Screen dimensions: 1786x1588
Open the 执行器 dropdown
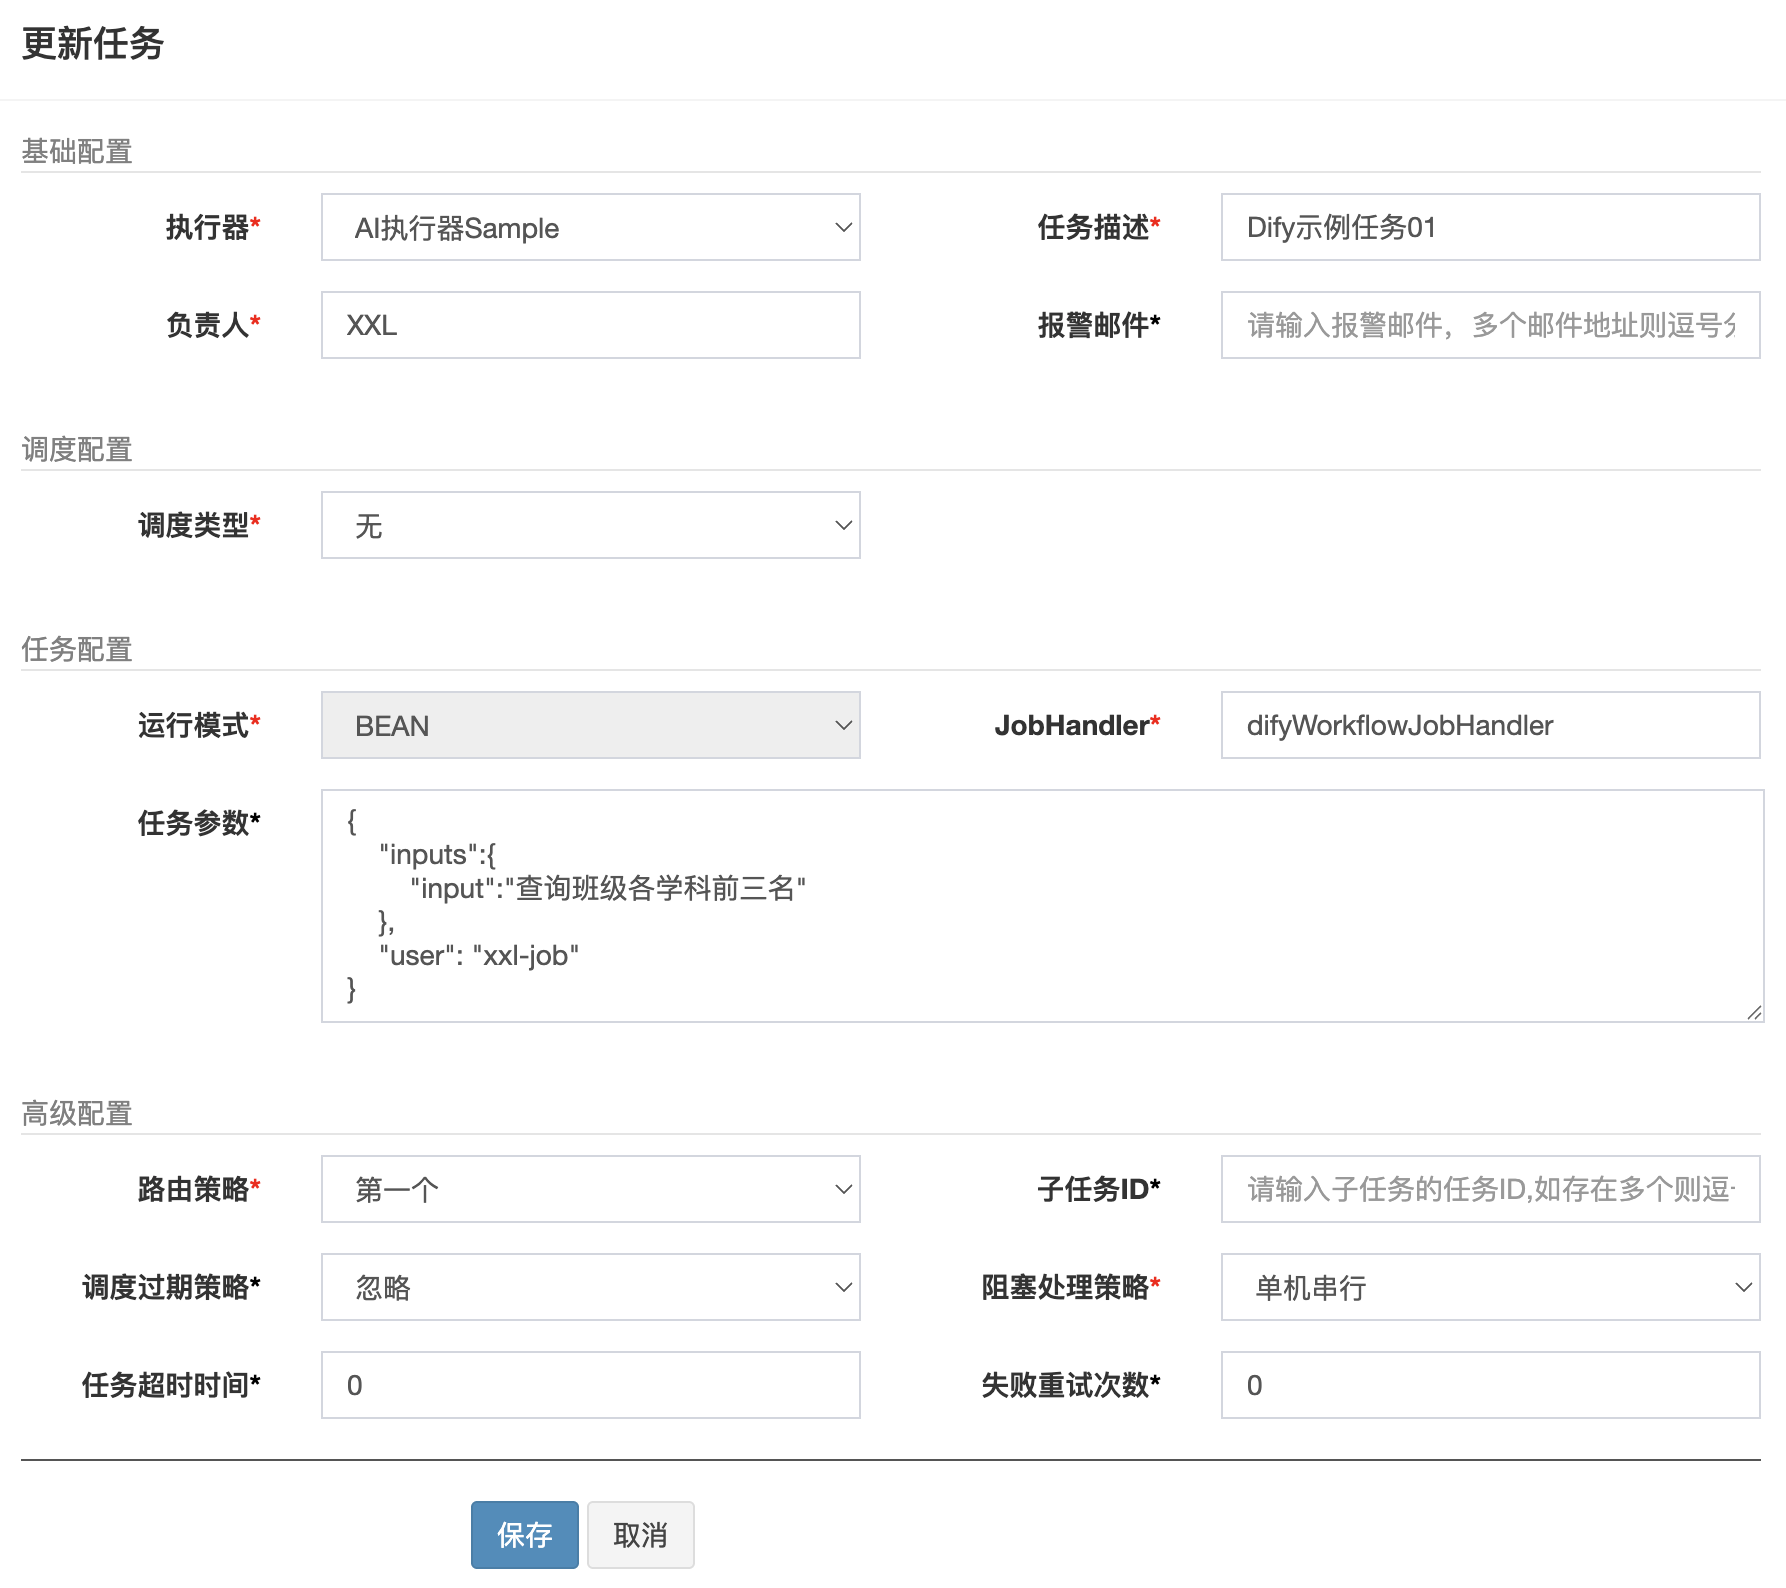click(x=589, y=227)
